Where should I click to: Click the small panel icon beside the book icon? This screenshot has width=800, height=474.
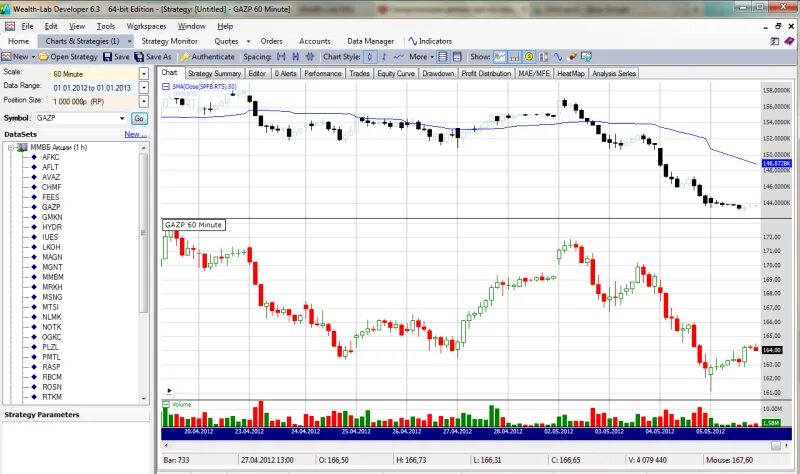click(774, 41)
